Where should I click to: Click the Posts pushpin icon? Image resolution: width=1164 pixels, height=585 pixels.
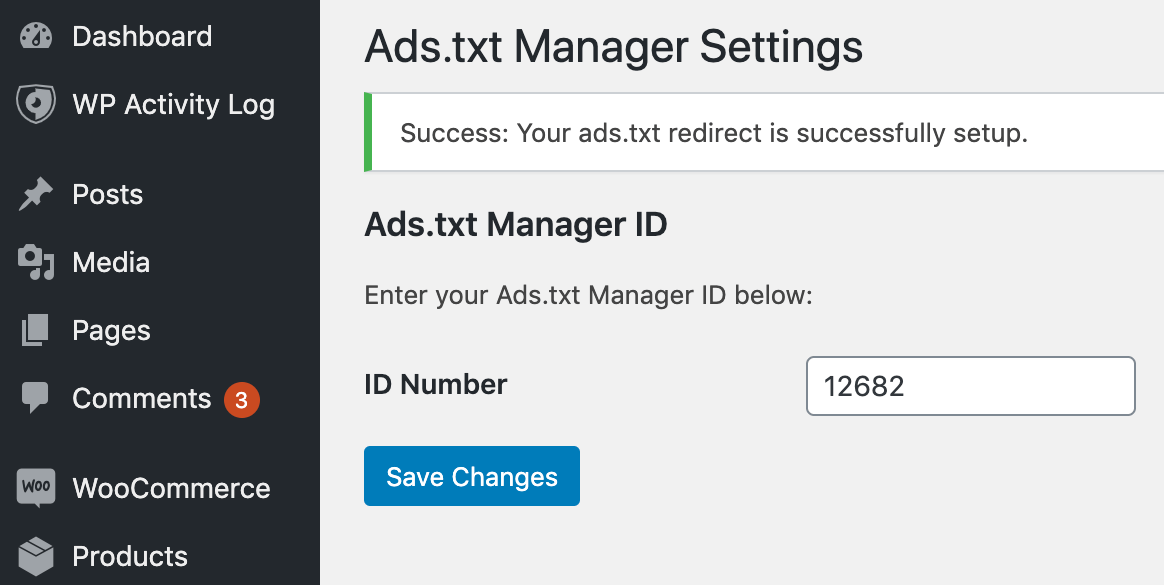tap(34, 194)
